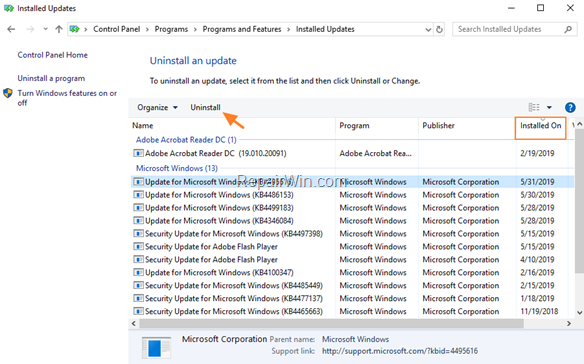The image size is (584, 364).
Task: Go back using the back arrow
Action: (11, 29)
